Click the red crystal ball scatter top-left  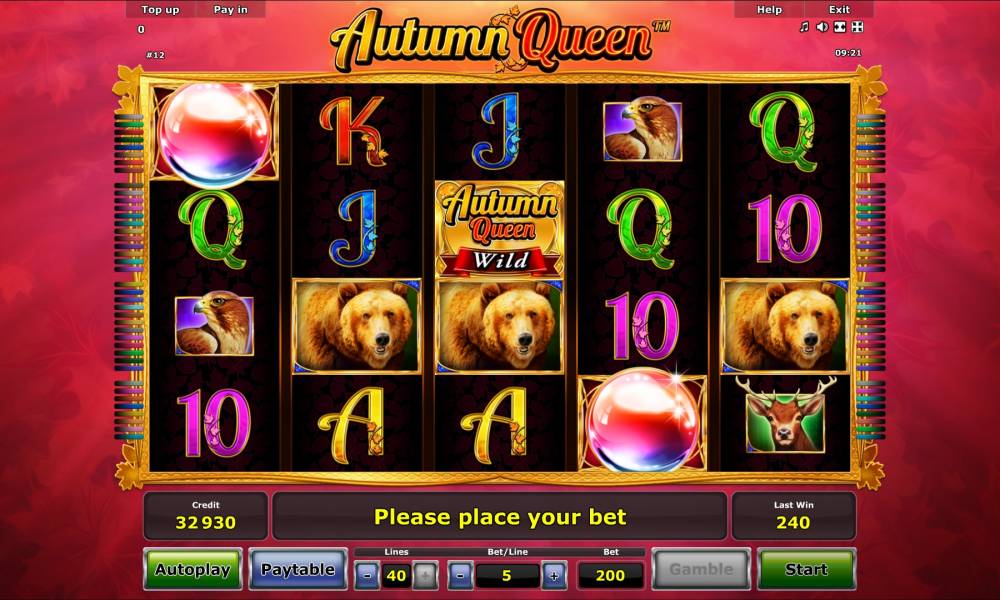click(x=214, y=133)
